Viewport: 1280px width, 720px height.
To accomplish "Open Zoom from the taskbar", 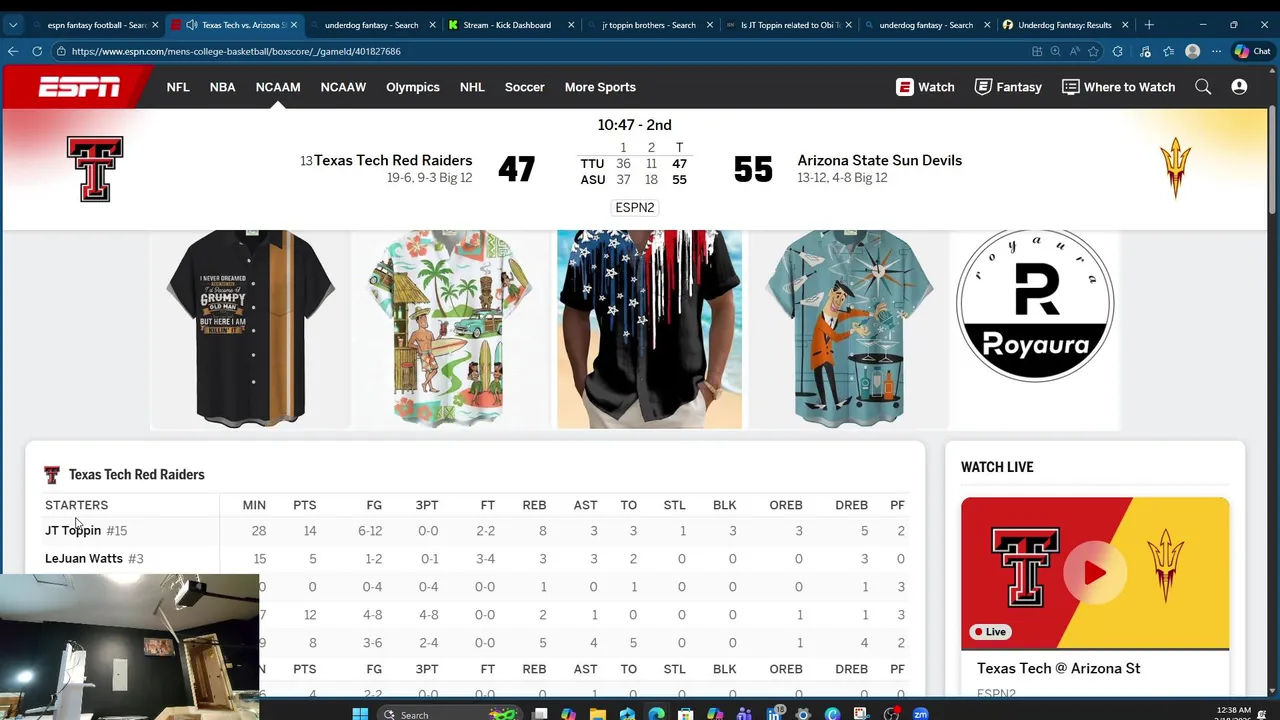I will pyautogui.click(x=921, y=714).
